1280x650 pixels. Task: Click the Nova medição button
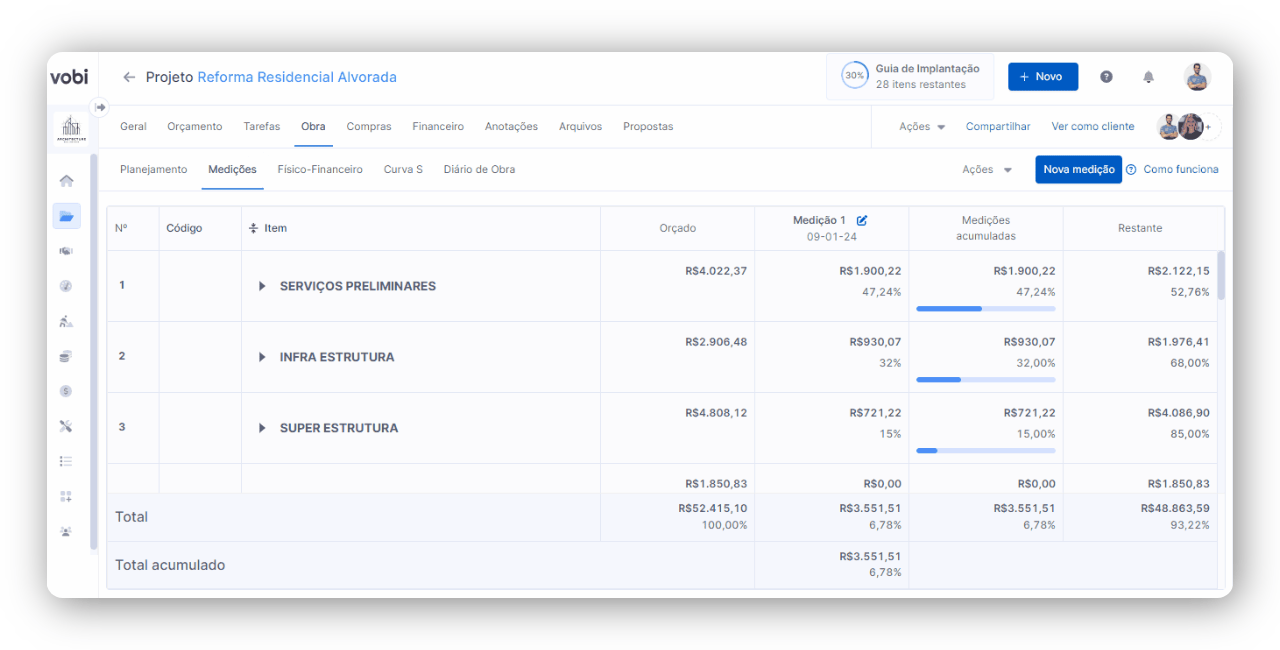point(1078,170)
